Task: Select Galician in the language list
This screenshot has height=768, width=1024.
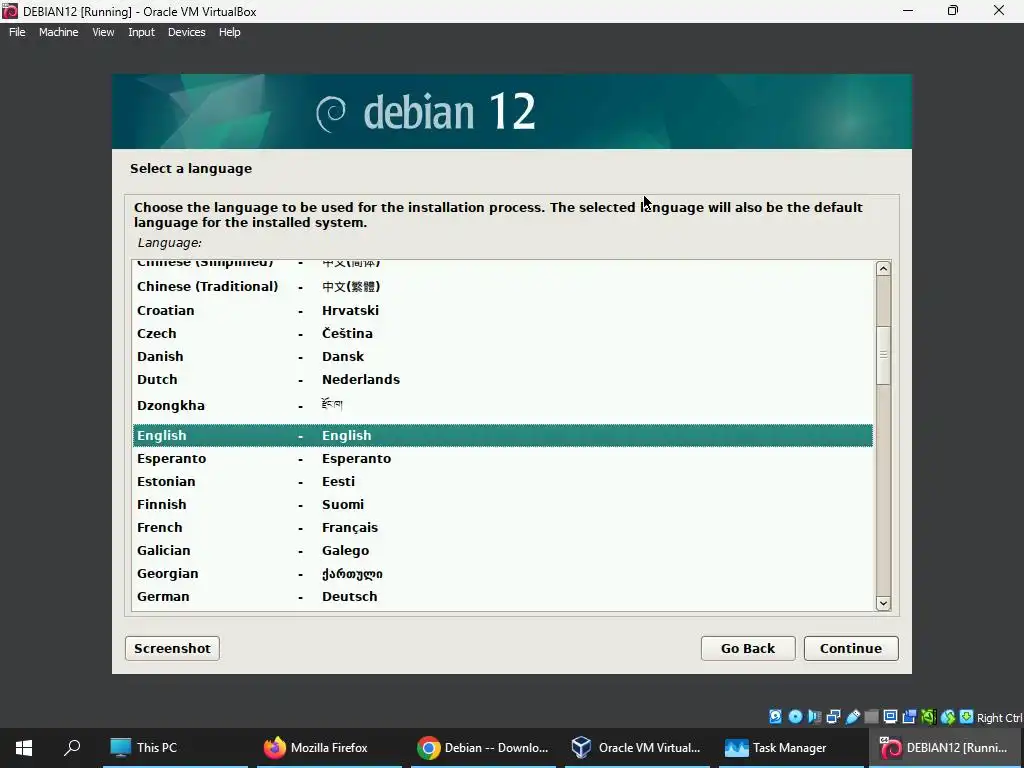Action: coord(502,551)
